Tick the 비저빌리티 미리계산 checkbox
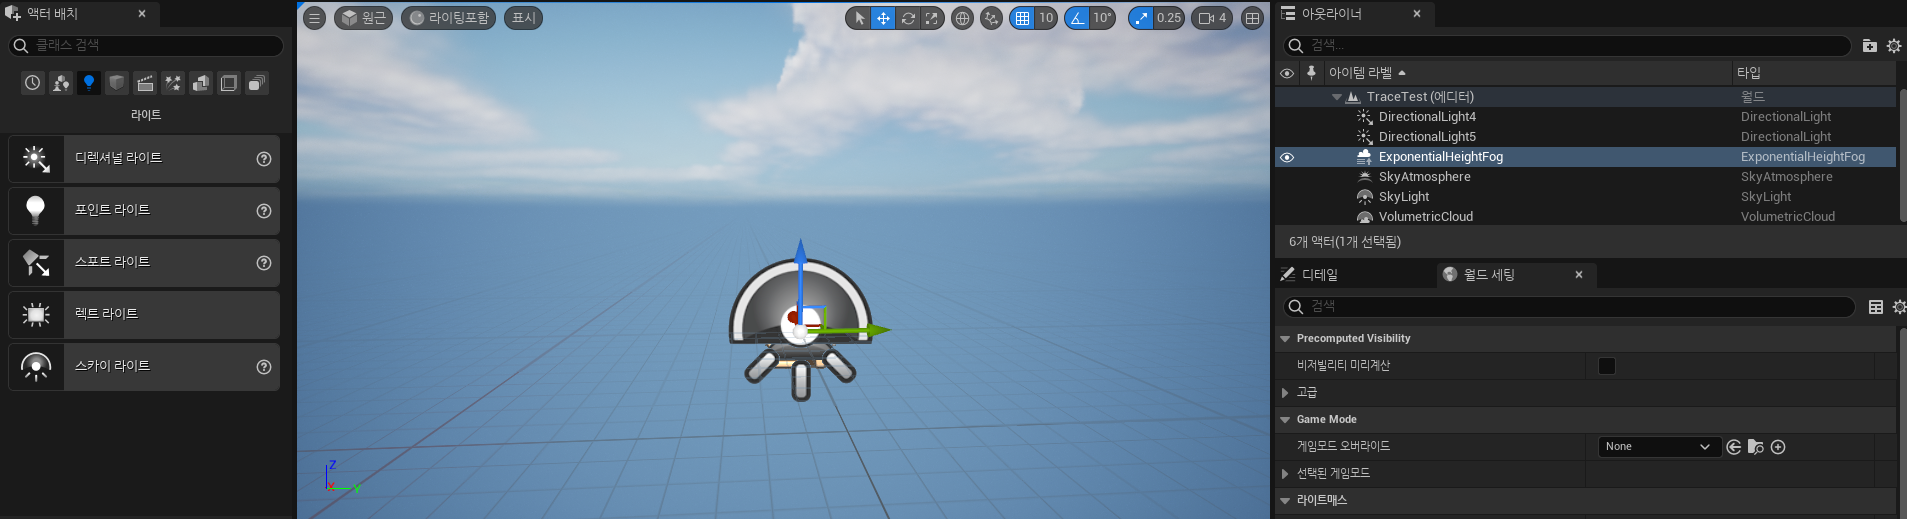The image size is (1907, 519). point(1607,366)
